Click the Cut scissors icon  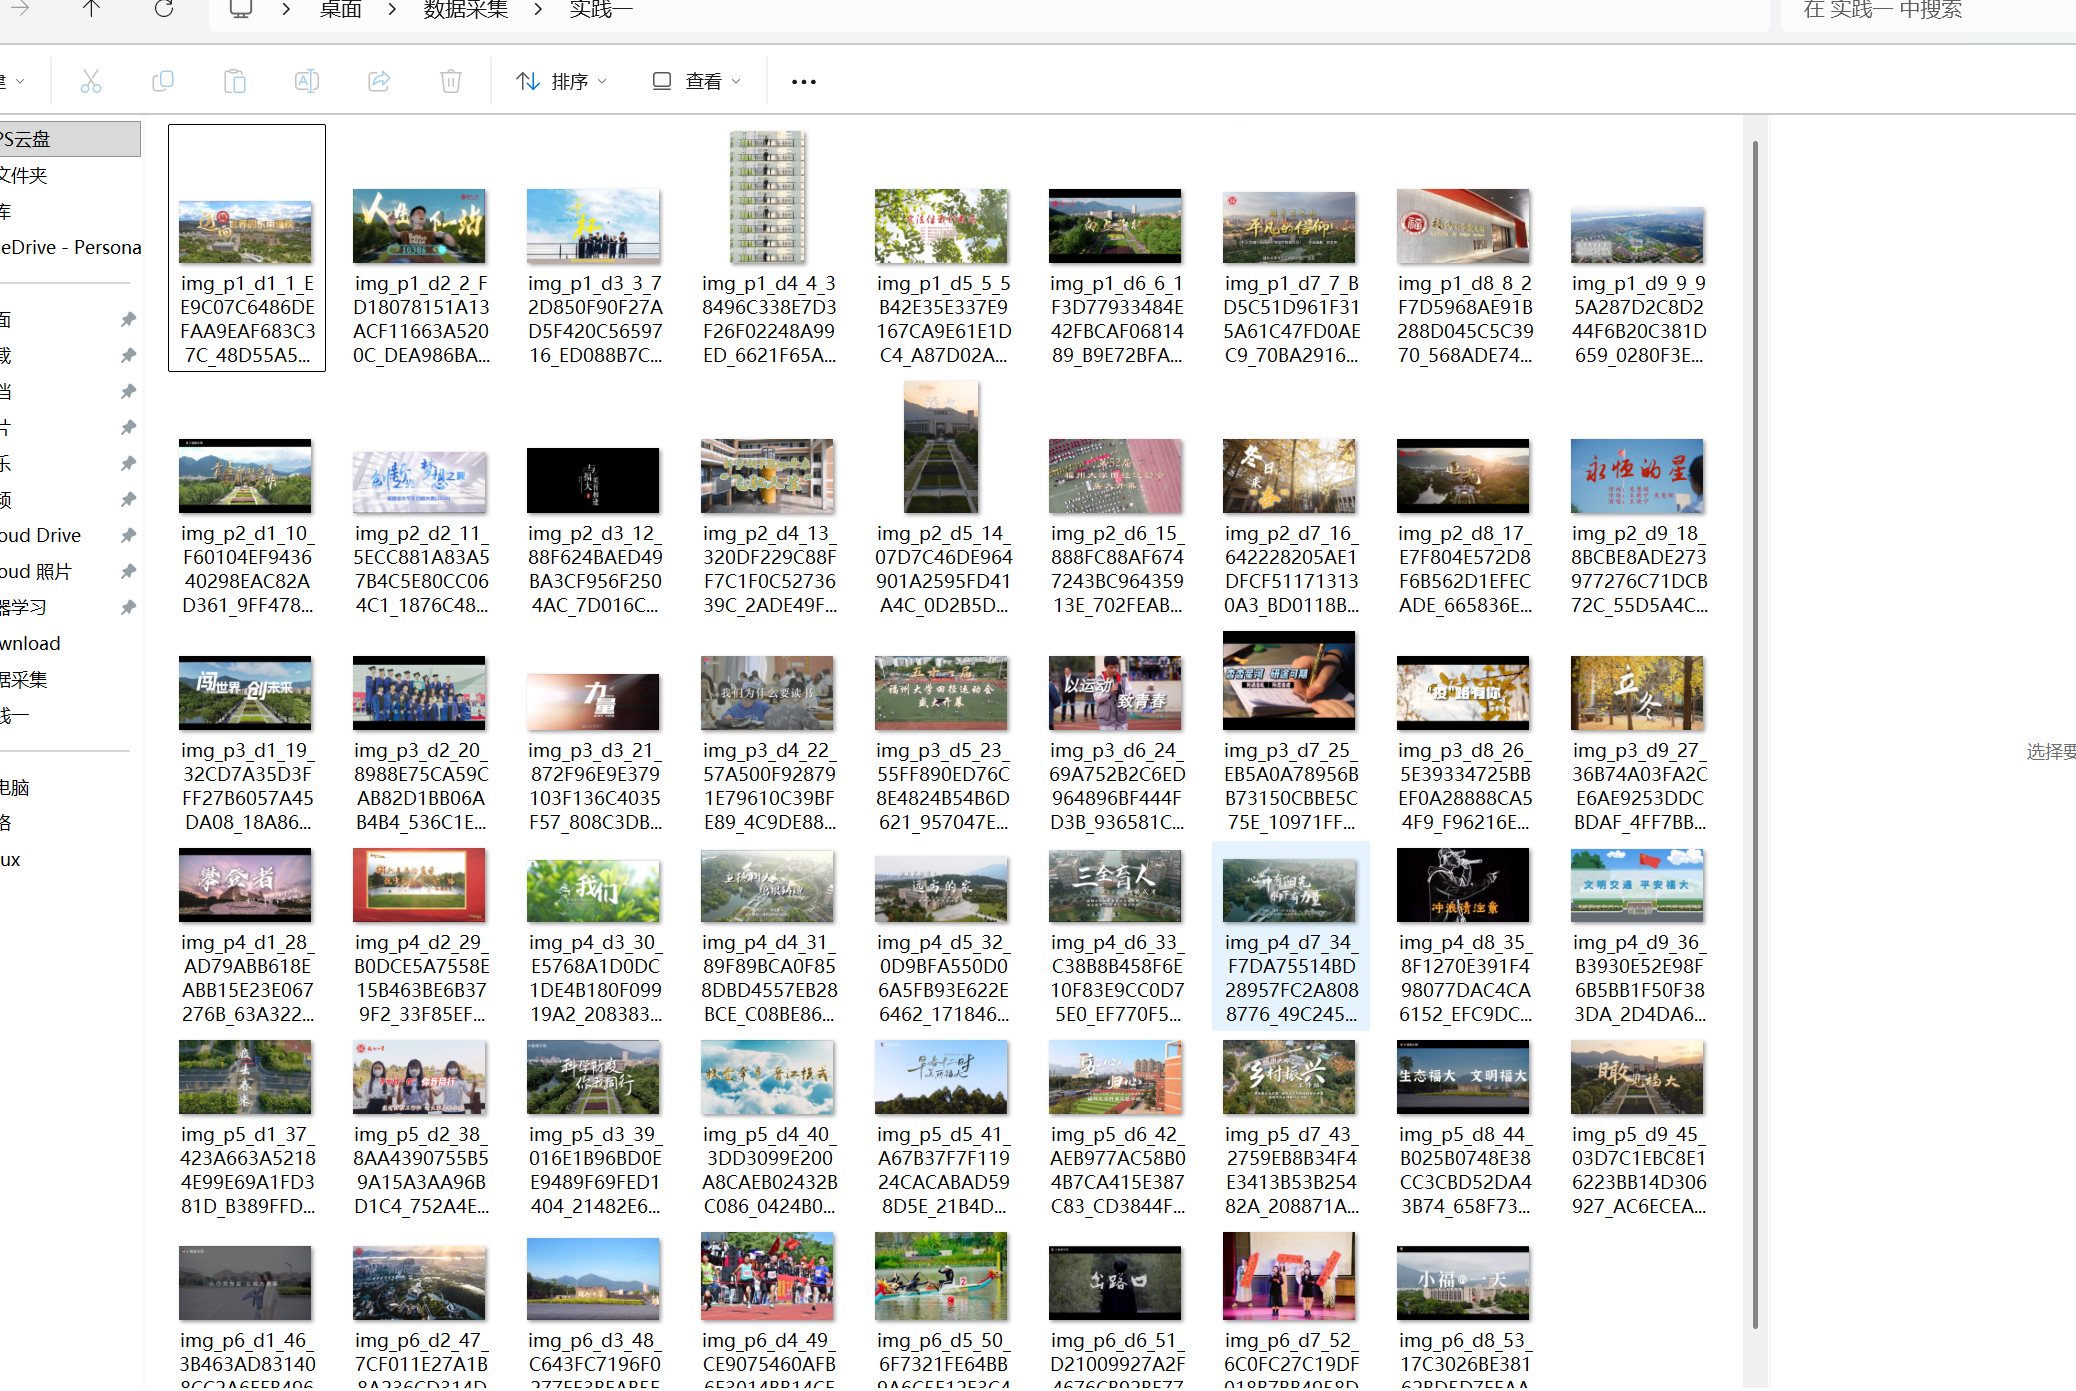tap(91, 81)
